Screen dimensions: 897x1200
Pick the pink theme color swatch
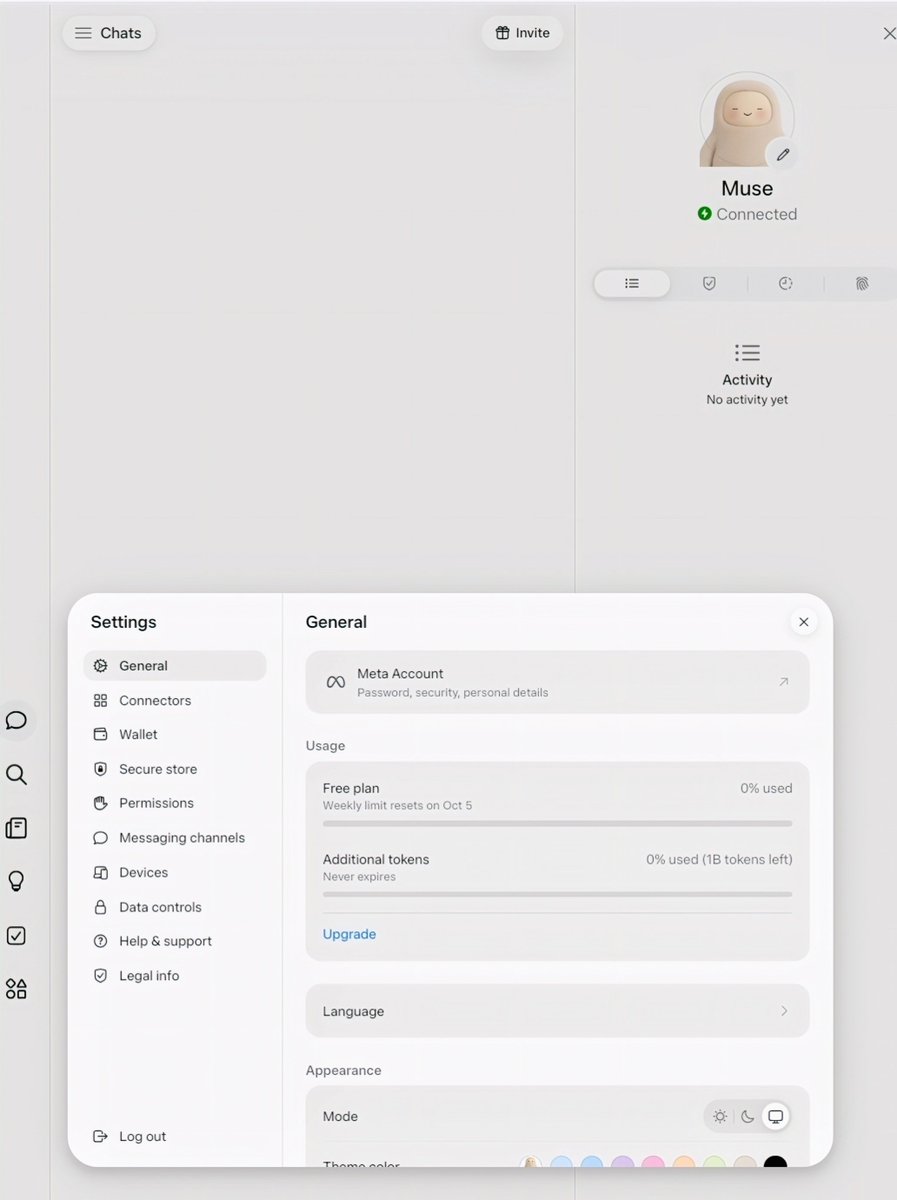[x=653, y=1163]
